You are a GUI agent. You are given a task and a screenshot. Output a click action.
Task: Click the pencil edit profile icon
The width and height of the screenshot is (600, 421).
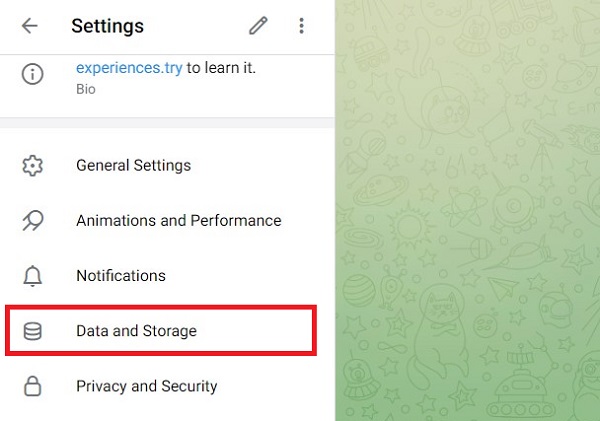259,26
